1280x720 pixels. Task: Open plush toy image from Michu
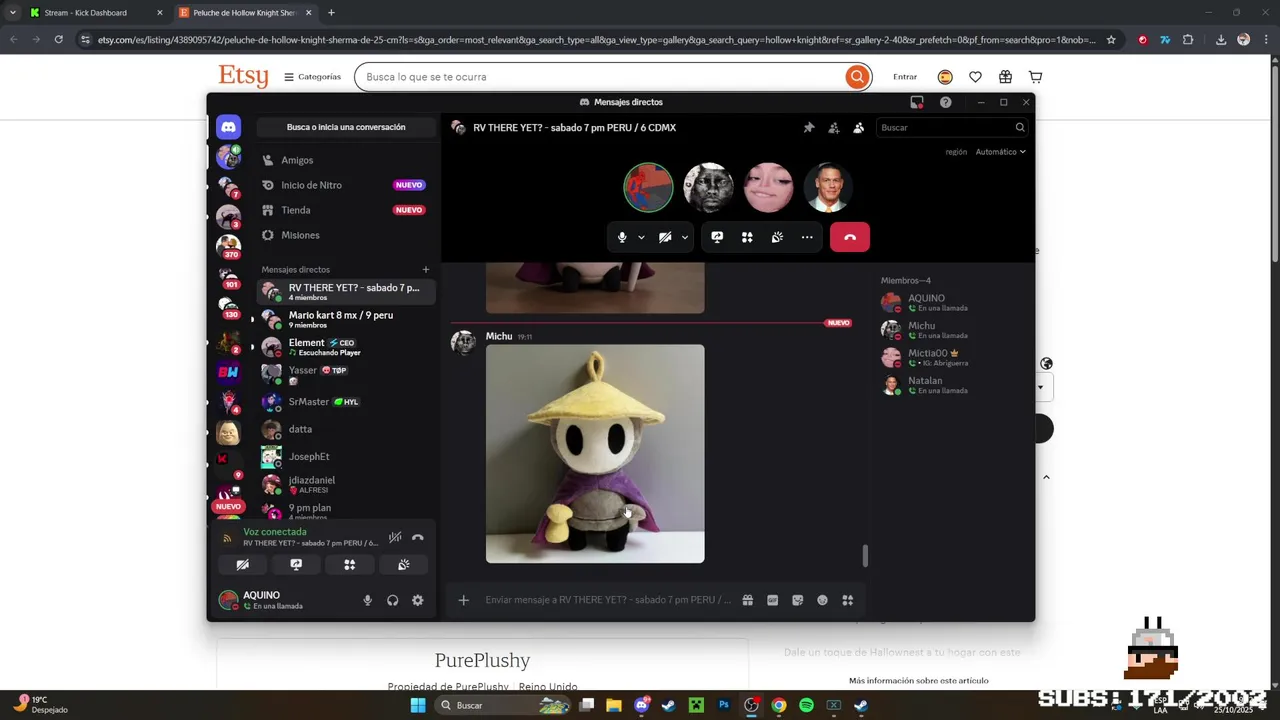click(595, 454)
